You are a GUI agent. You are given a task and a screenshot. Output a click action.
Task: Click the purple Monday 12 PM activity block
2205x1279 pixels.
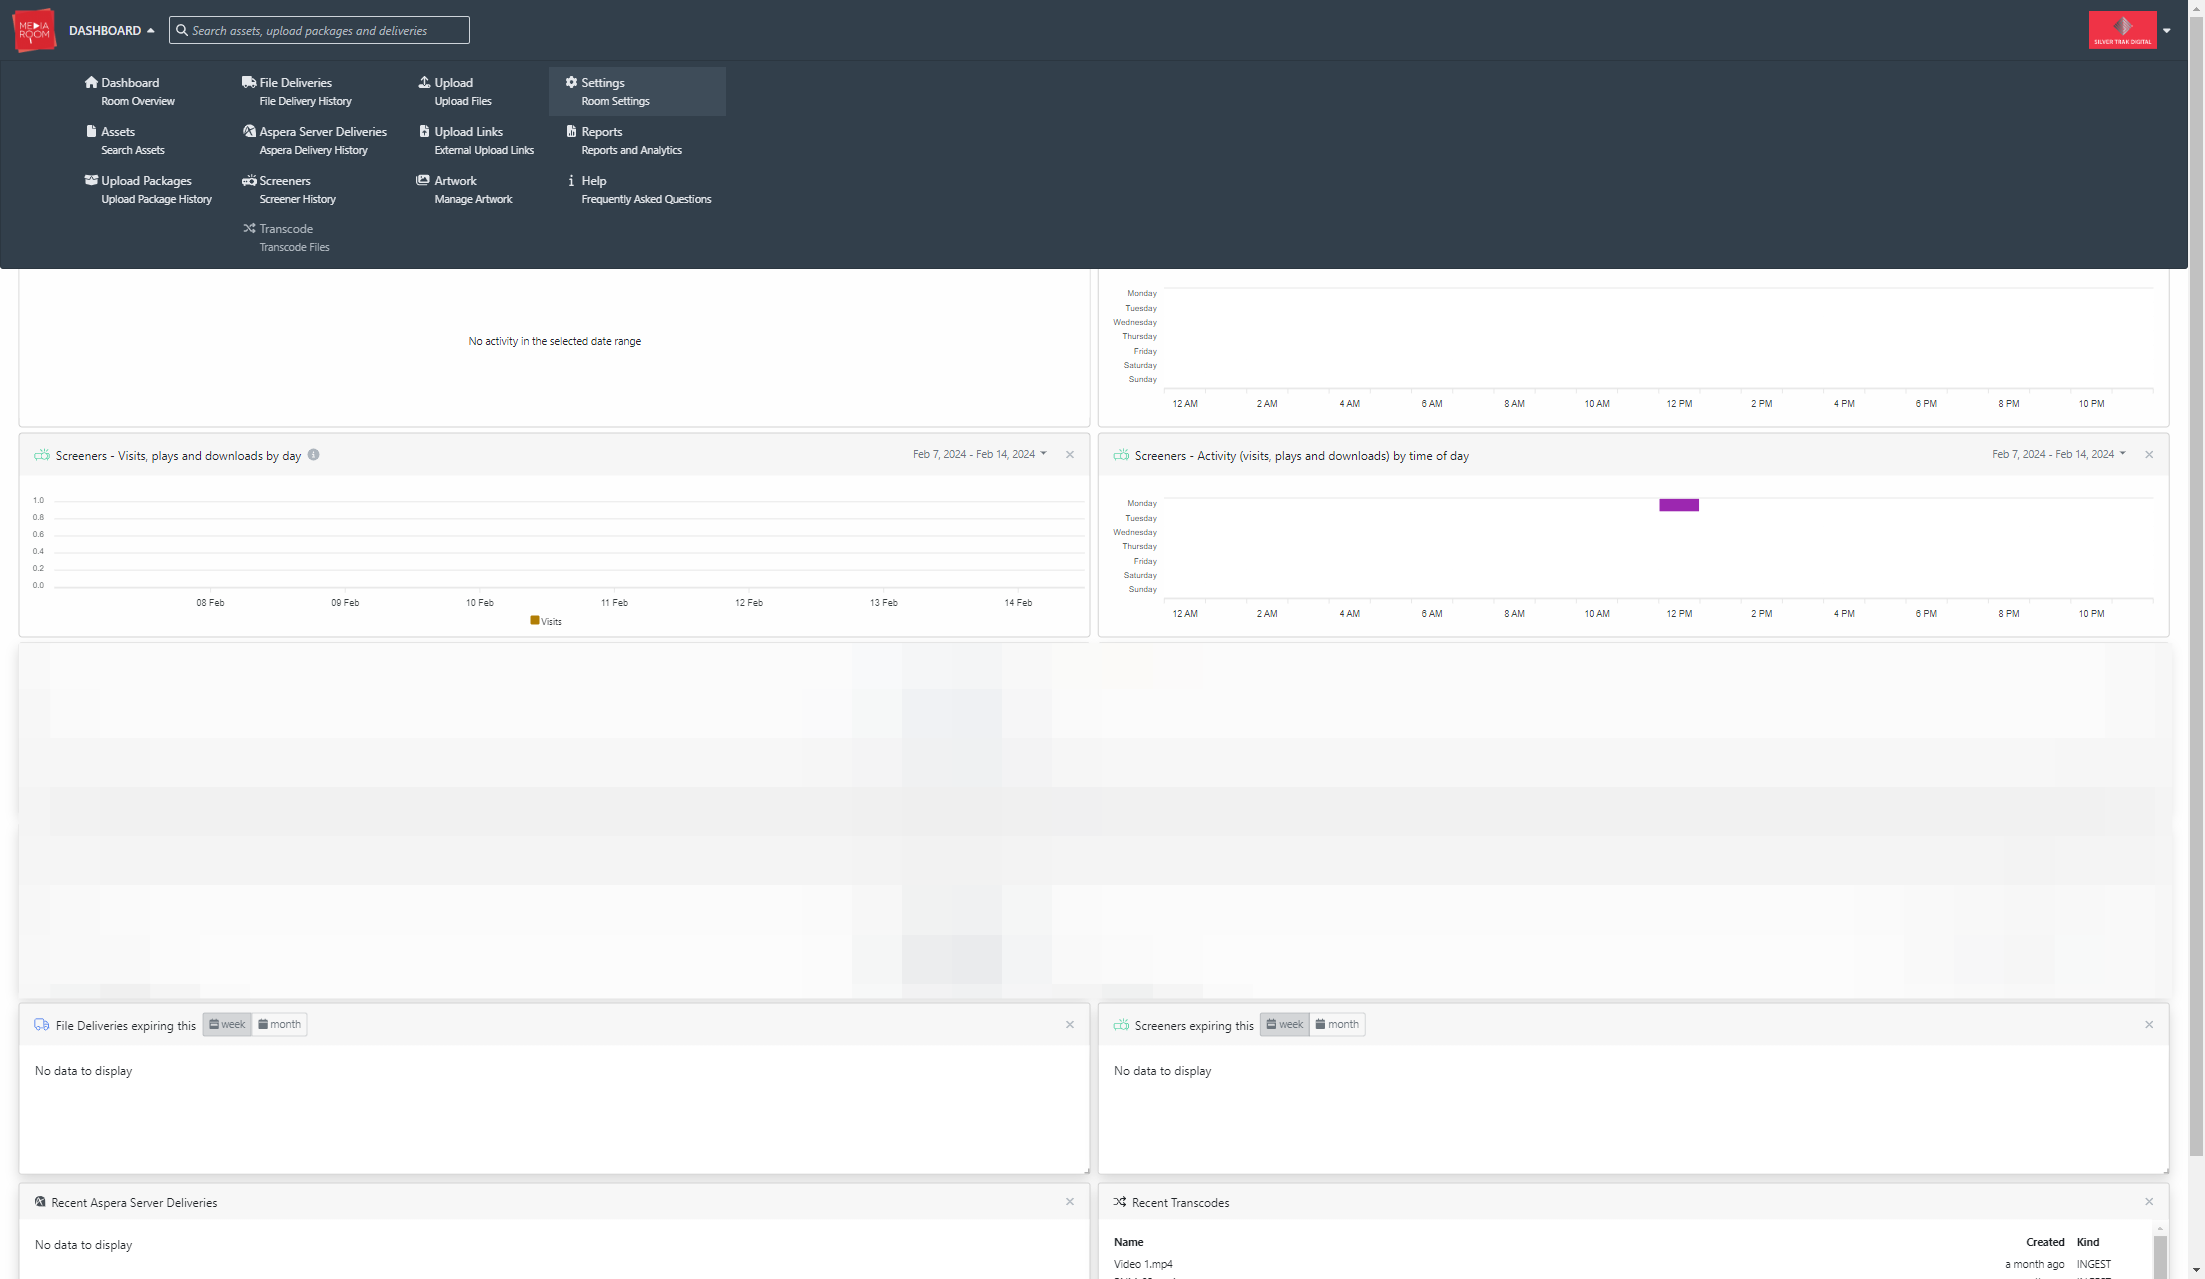1679,505
